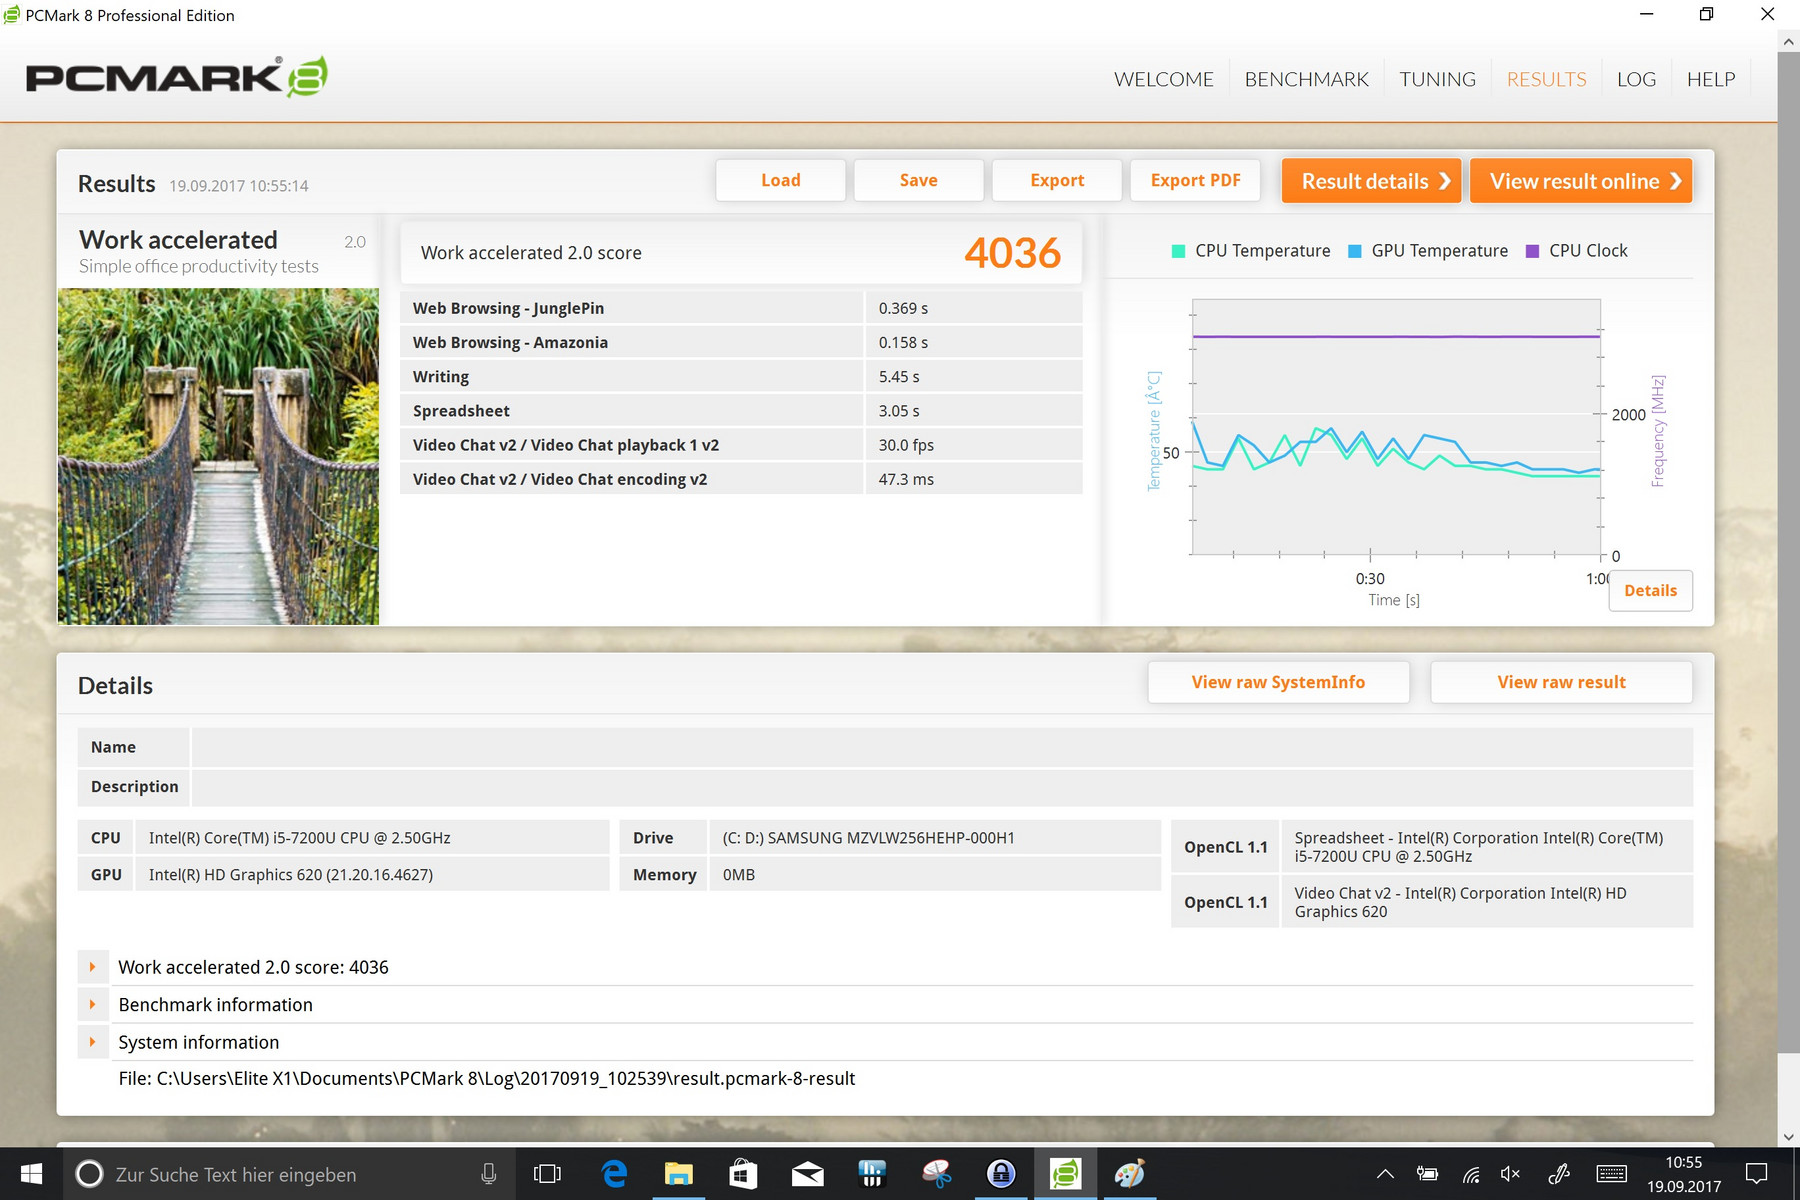The width and height of the screenshot is (1800, 1200).
Task: Select the Video Chat encoding v2 row
Action: click(741, 479)
